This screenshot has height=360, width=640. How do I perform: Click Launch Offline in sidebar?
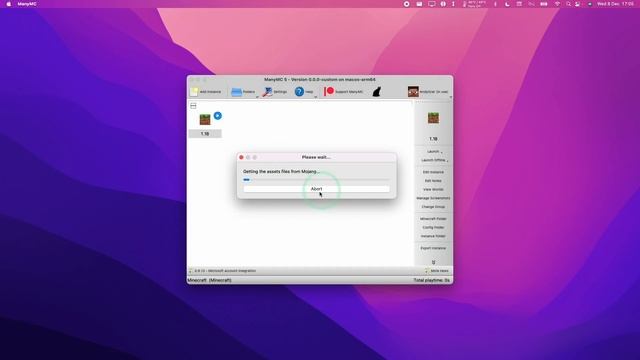pos(433,160)
